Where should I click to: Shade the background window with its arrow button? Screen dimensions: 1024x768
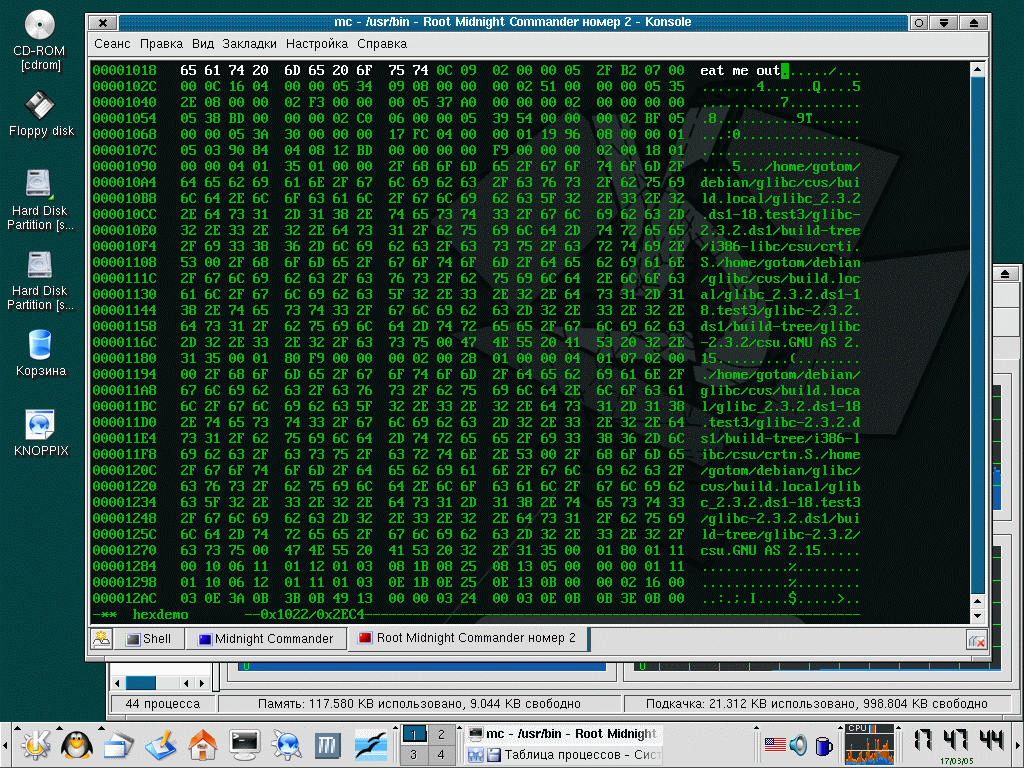(x=1005, y=274)
